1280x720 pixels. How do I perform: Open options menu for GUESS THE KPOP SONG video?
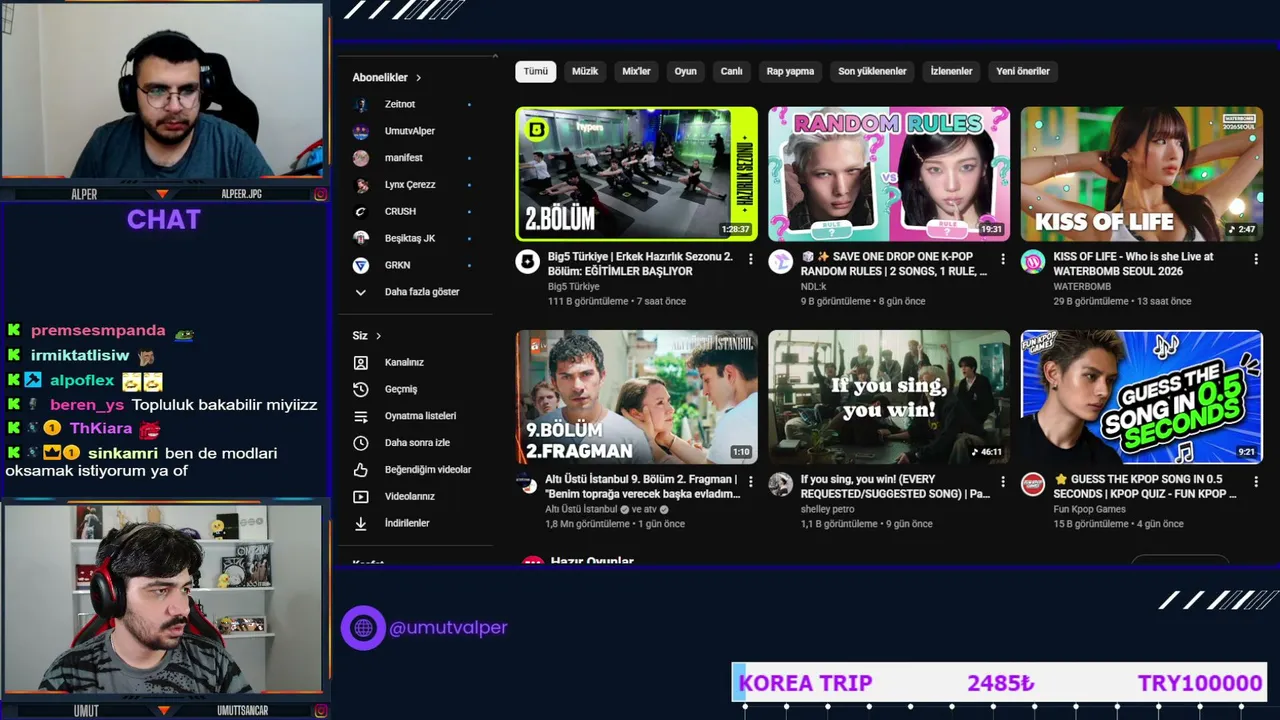[1256, 482]
